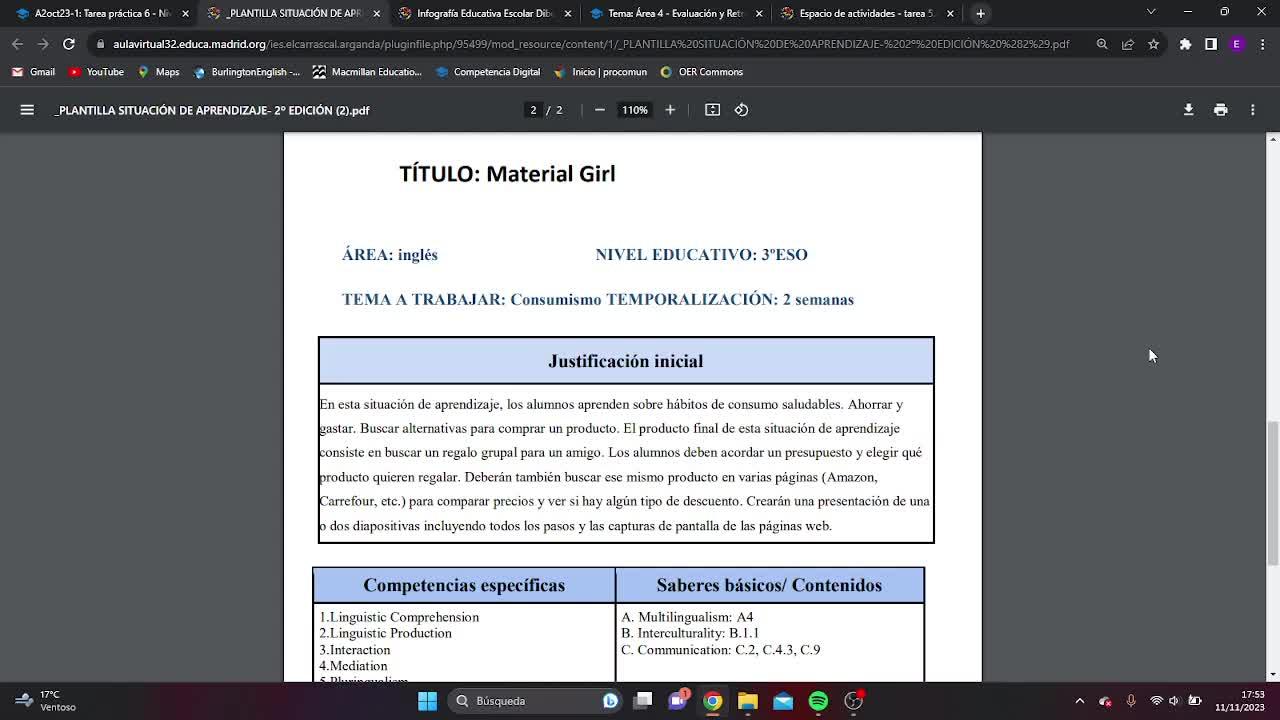Viewport: 1280px width, 720px height.
Task: Click the 'ÁREA: inglés' text
Action: click(390, 255)
